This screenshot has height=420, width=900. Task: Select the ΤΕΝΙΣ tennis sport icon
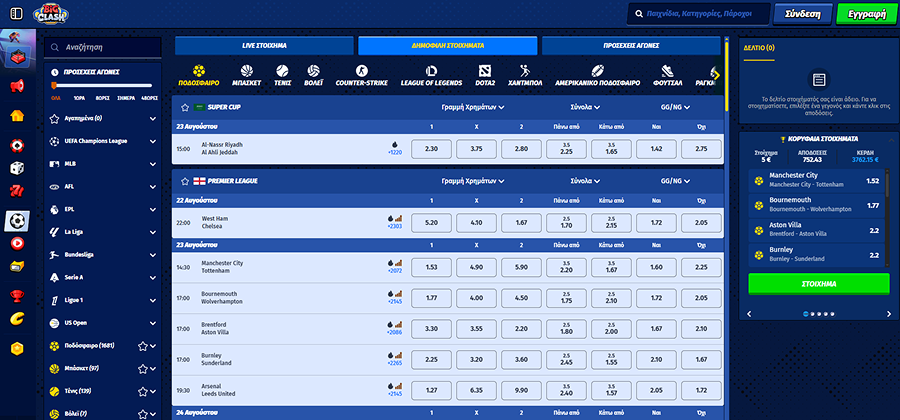pyautogui.click(x=282, y=75)
